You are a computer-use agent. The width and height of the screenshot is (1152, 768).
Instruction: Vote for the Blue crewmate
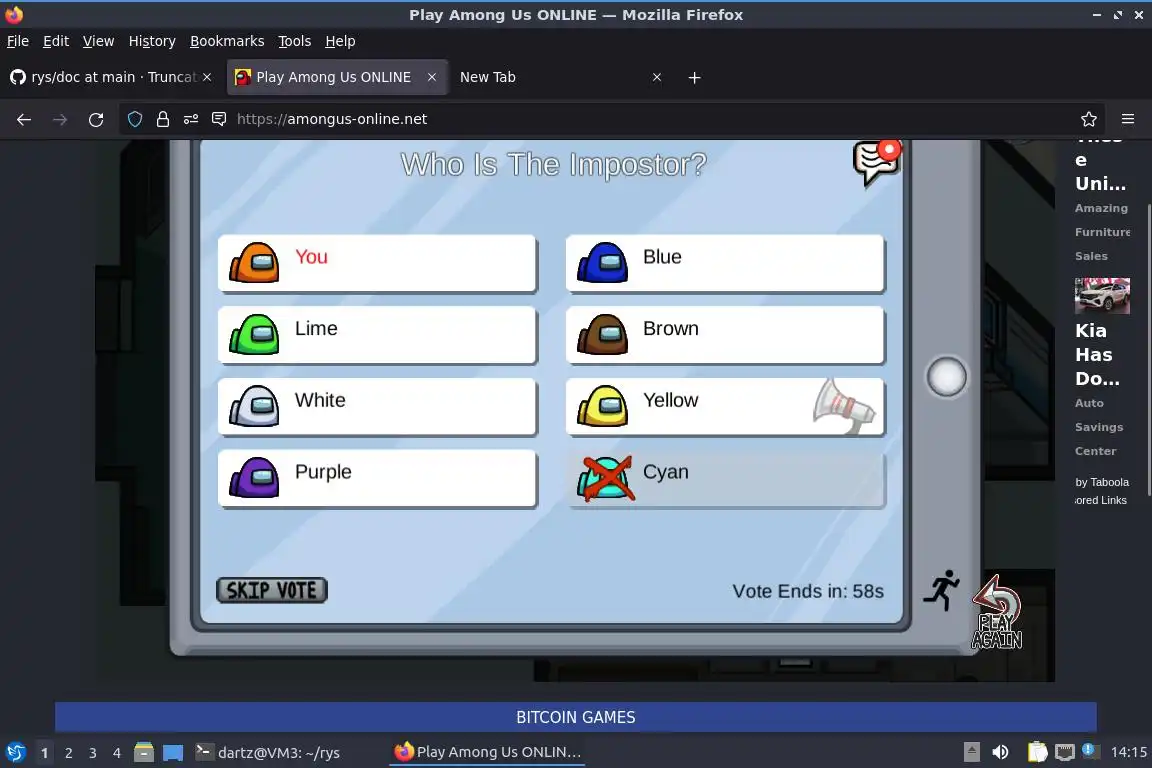pos(725,263)
